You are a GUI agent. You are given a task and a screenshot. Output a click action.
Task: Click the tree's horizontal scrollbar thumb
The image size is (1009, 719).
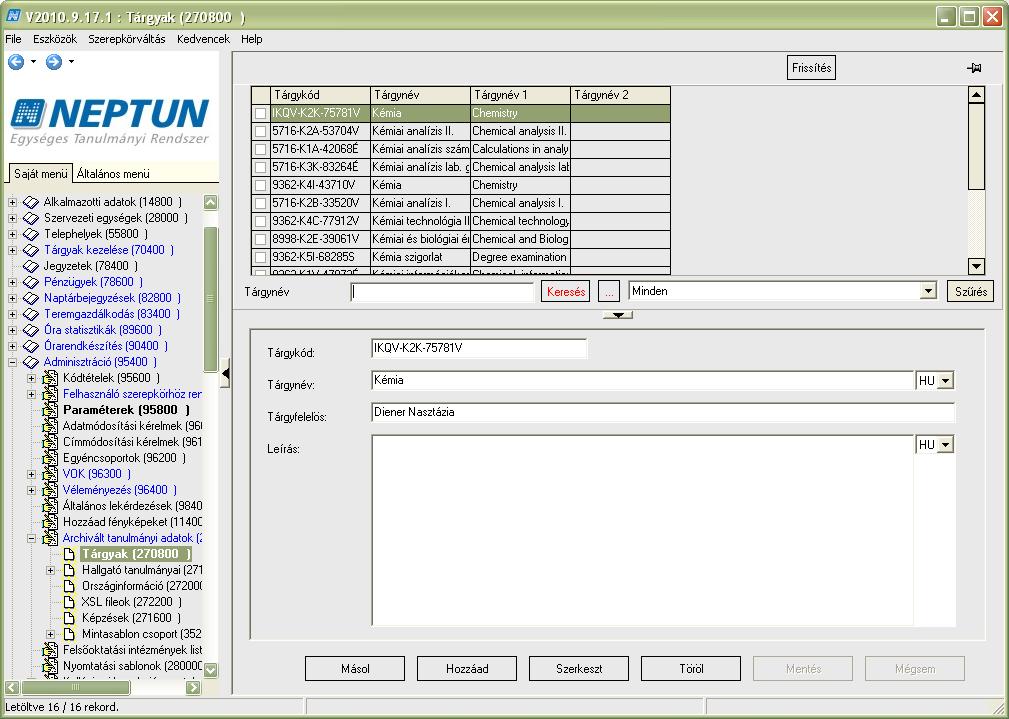75,687
